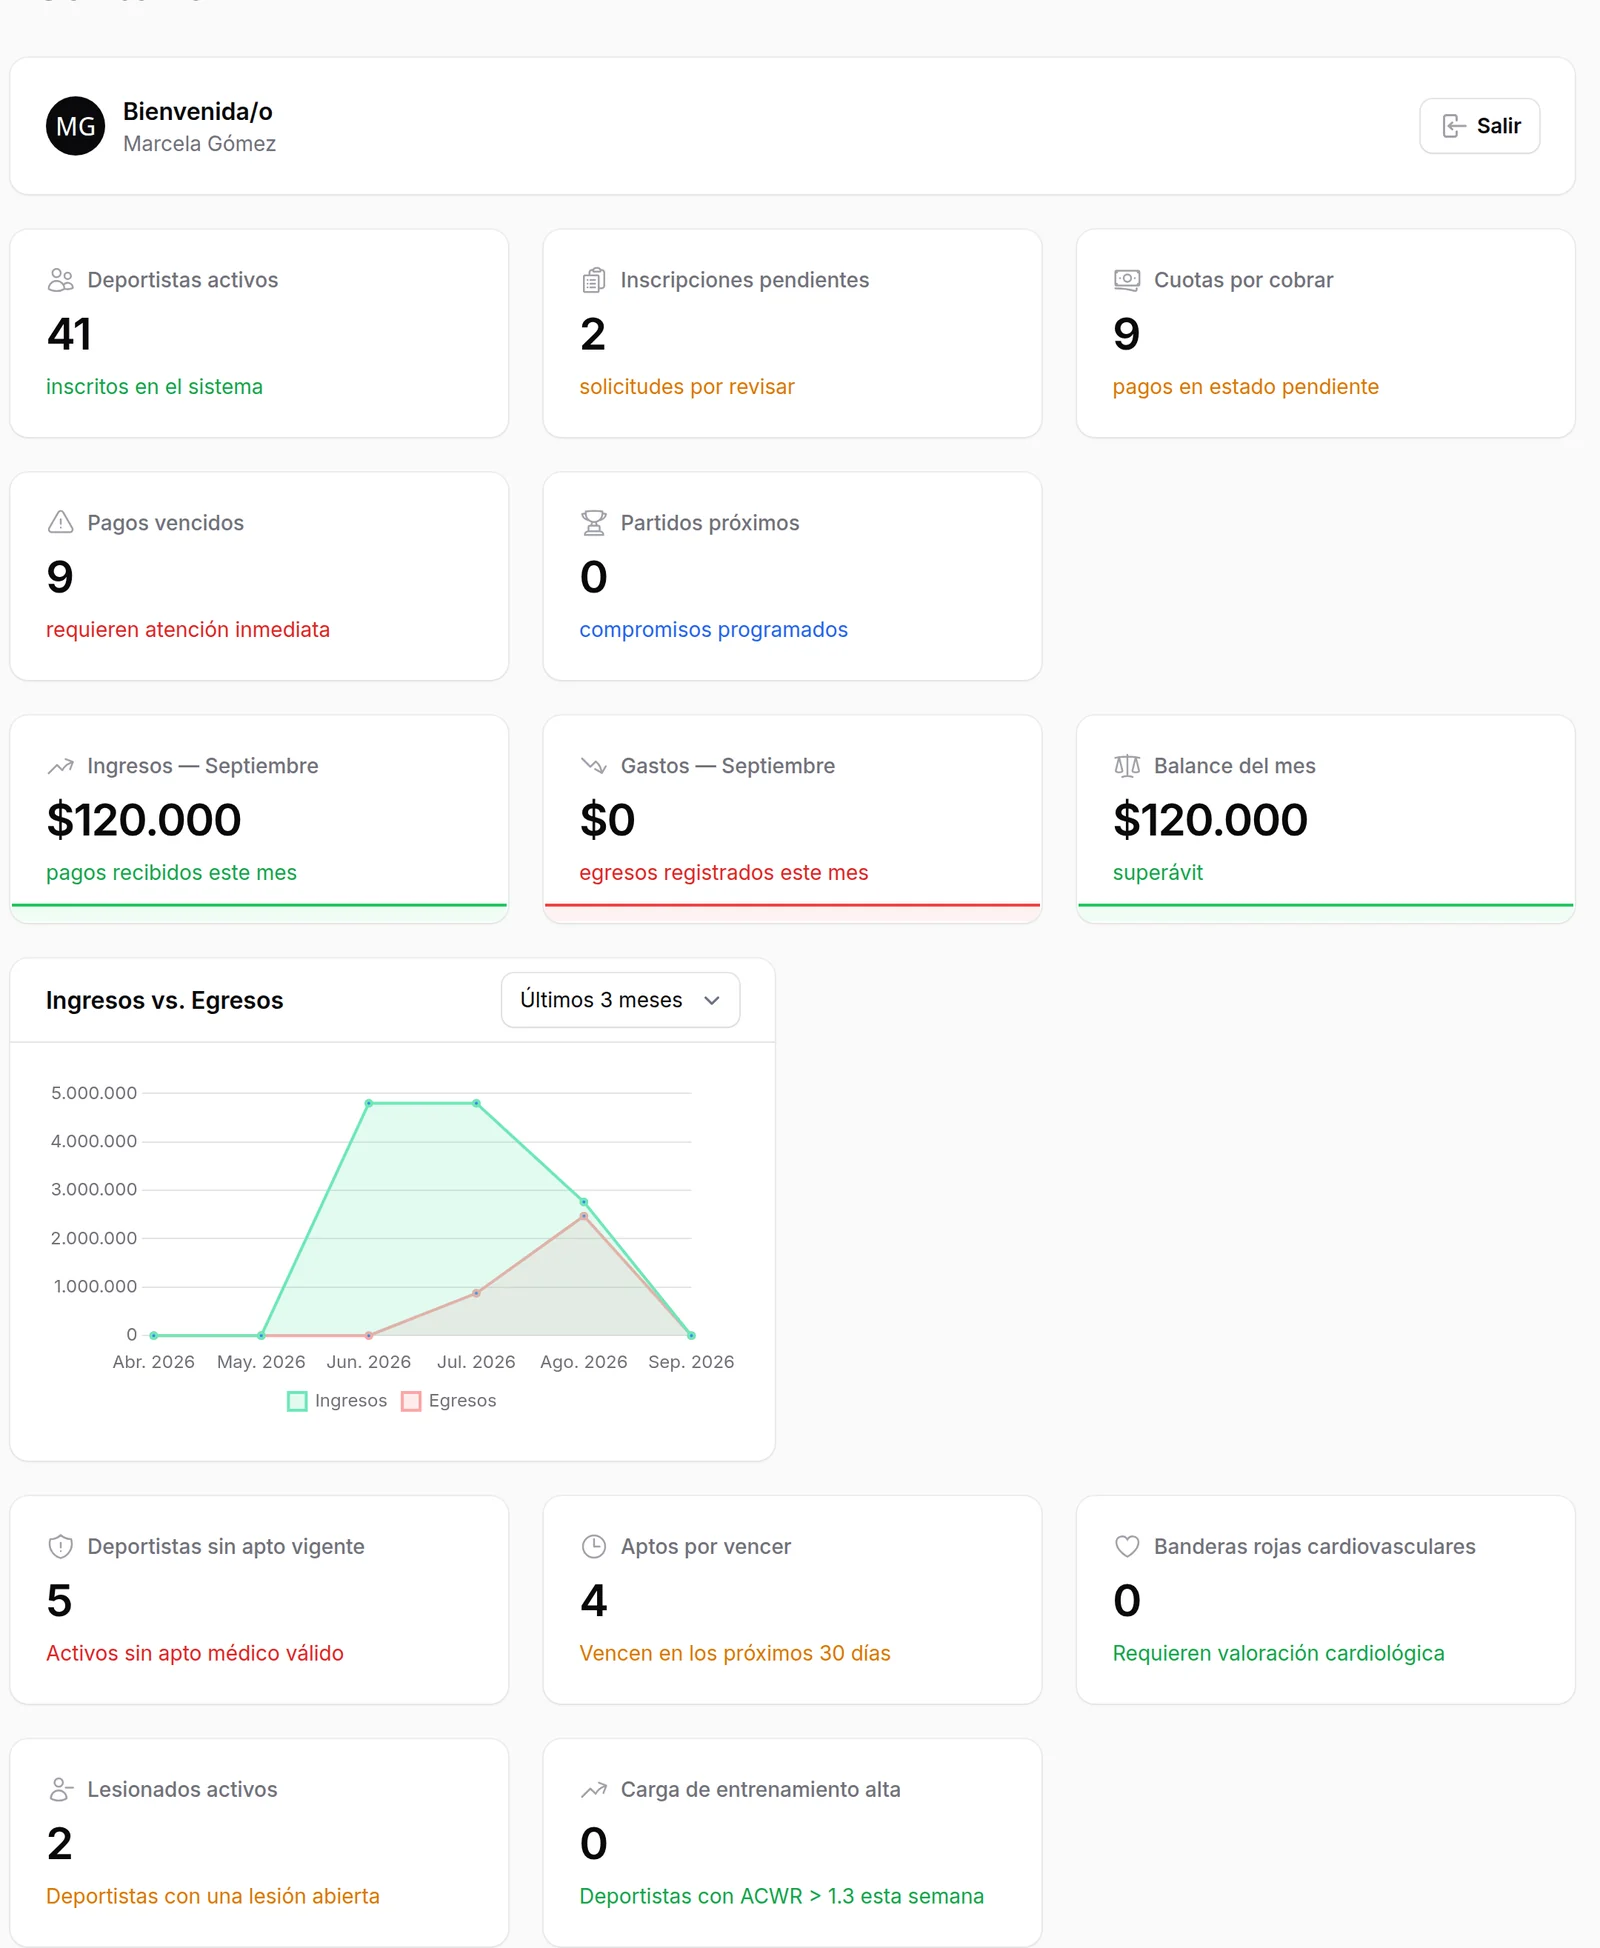Click the 'compromisos programados' text
This screenshot has height=1948, width=1600.
click(x=713, y=630)
